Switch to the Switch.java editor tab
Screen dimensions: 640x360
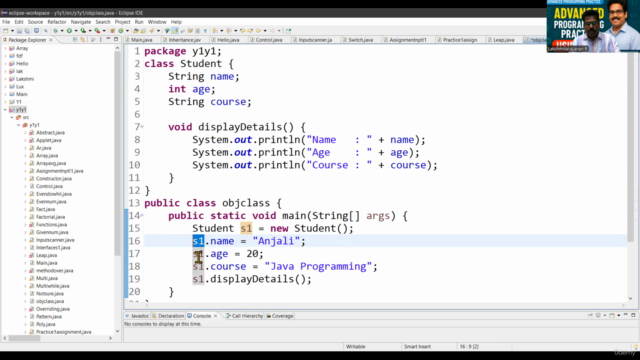coord(358,40)
